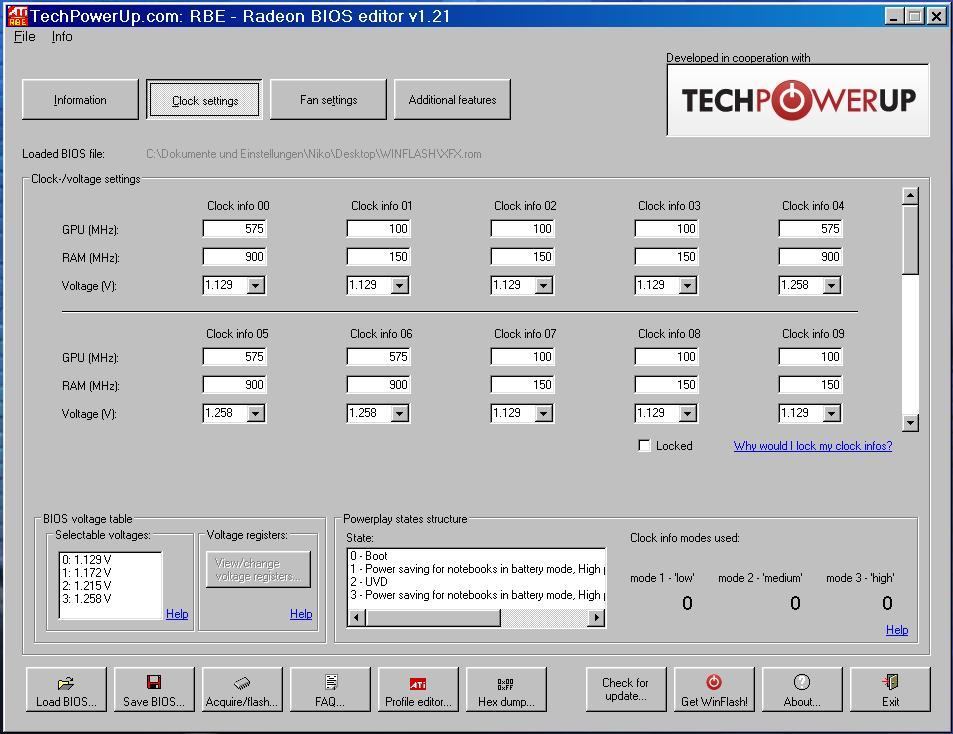The width and height of the screenshot is (953, 734).
Task: Select the Clock settings tab
Action: coord(205,100)
